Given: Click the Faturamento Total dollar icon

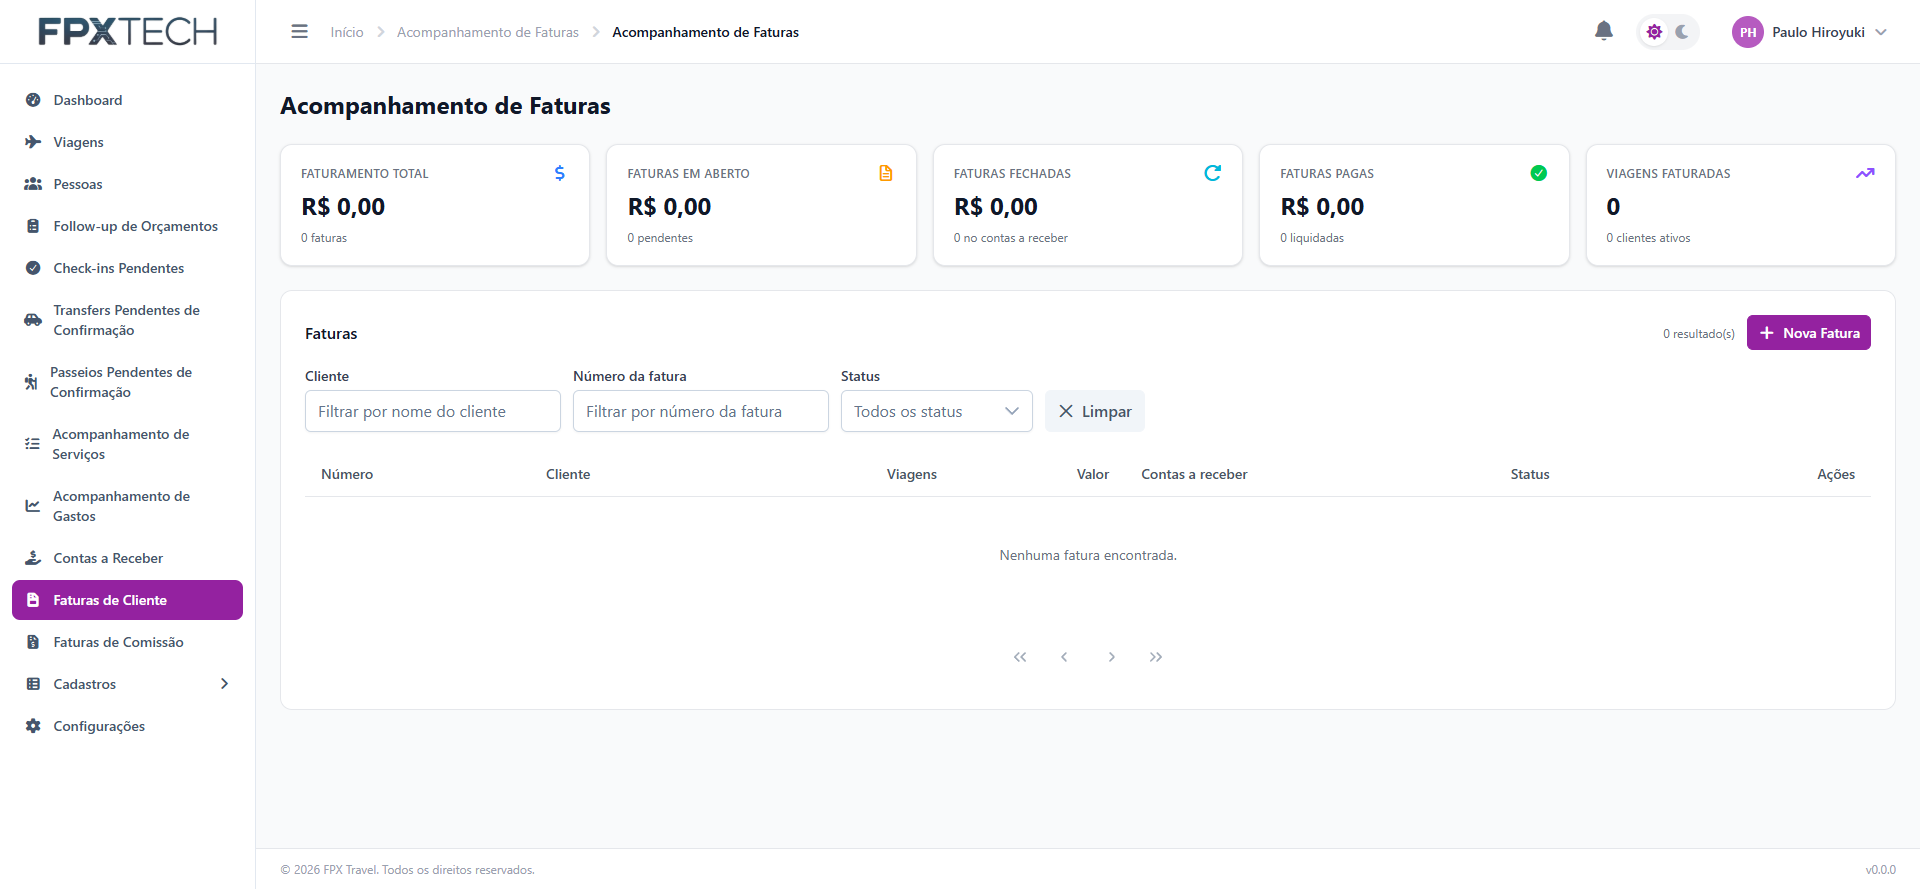Looking at the screenshot, I should (x=560, y=173).
